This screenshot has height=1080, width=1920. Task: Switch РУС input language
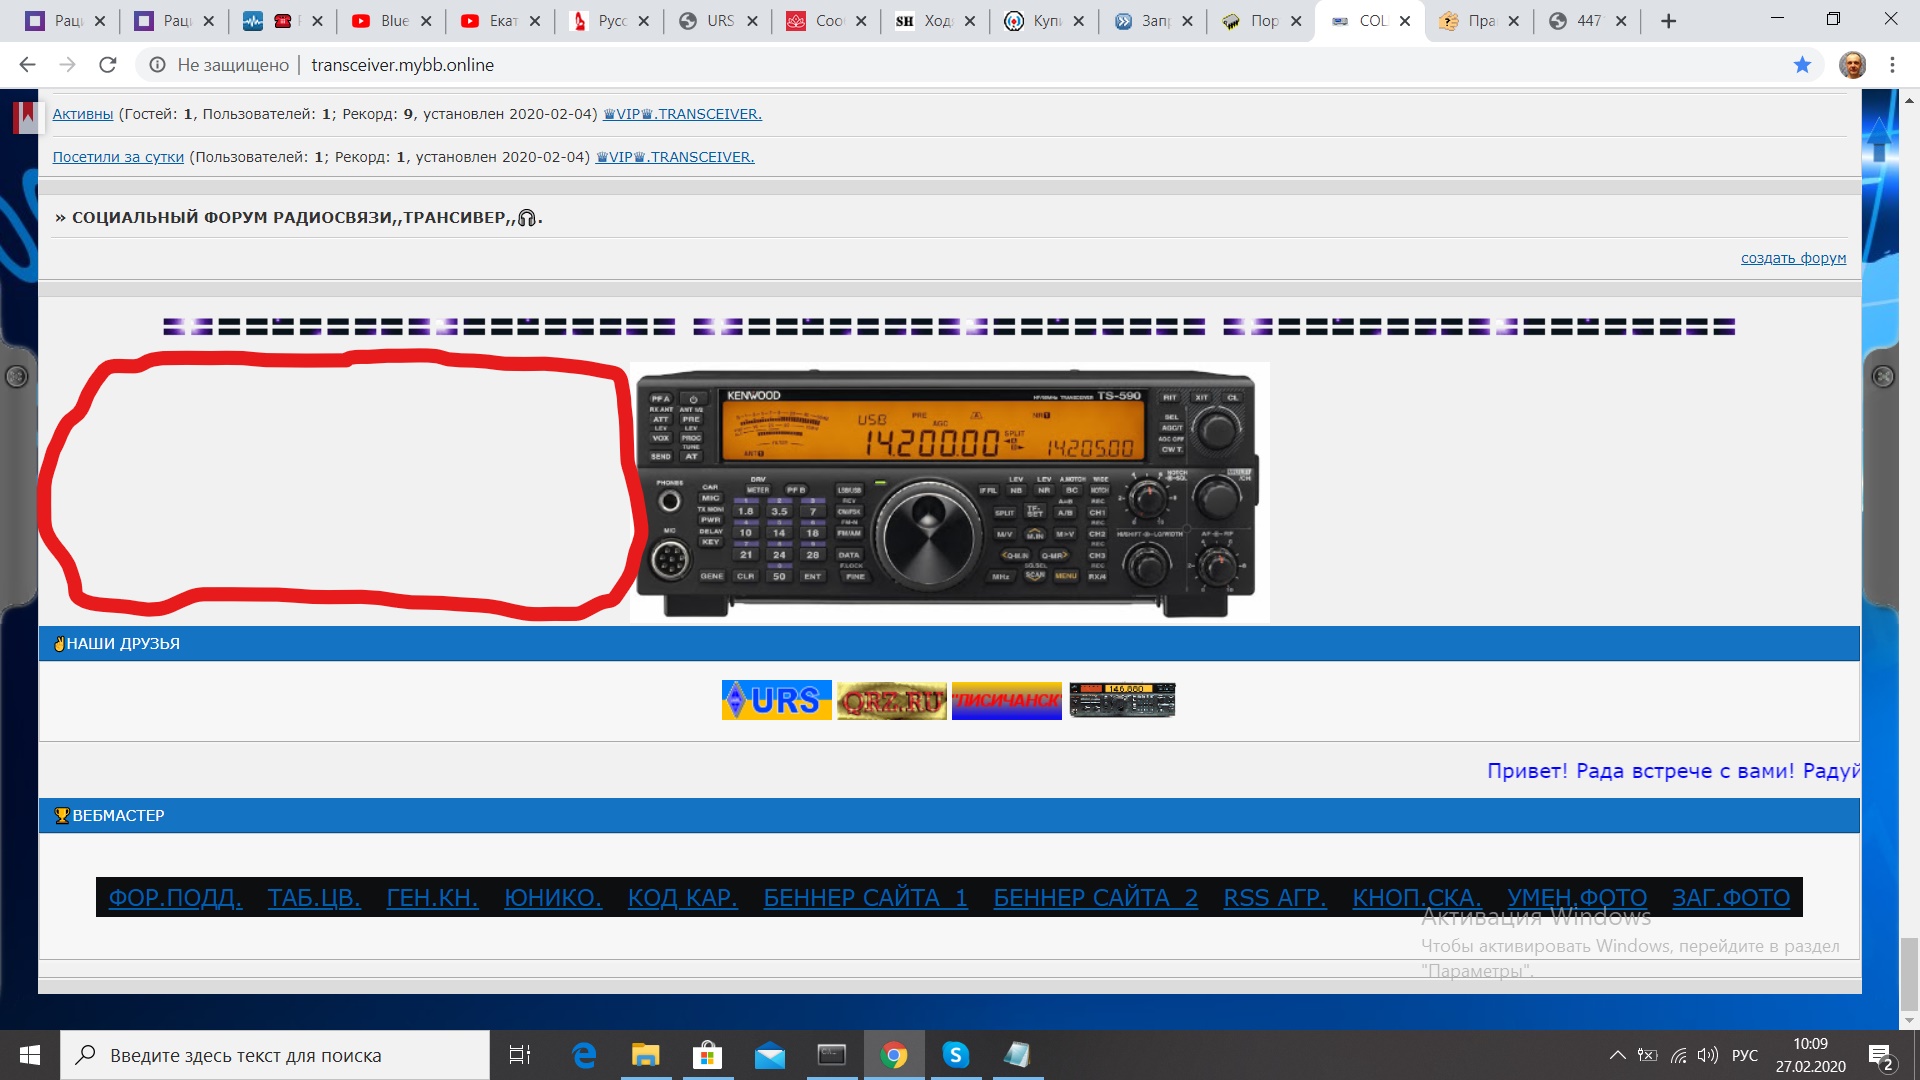coord(1745,1055)
